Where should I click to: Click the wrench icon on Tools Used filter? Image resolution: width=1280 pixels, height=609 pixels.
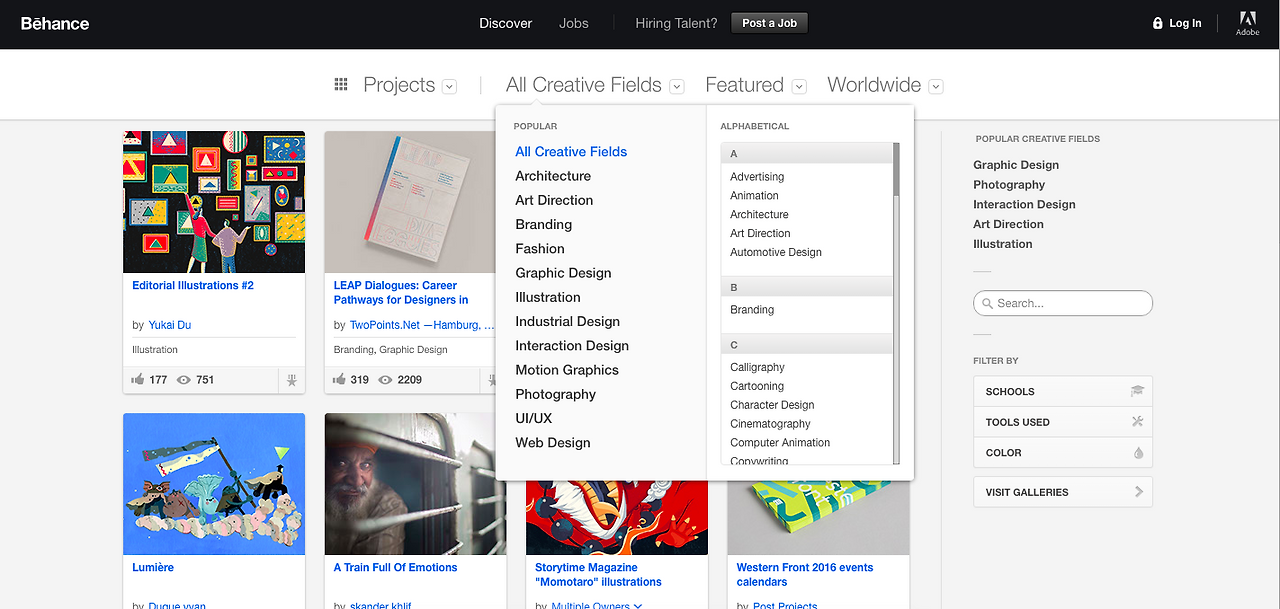(x=1138, y=422)
